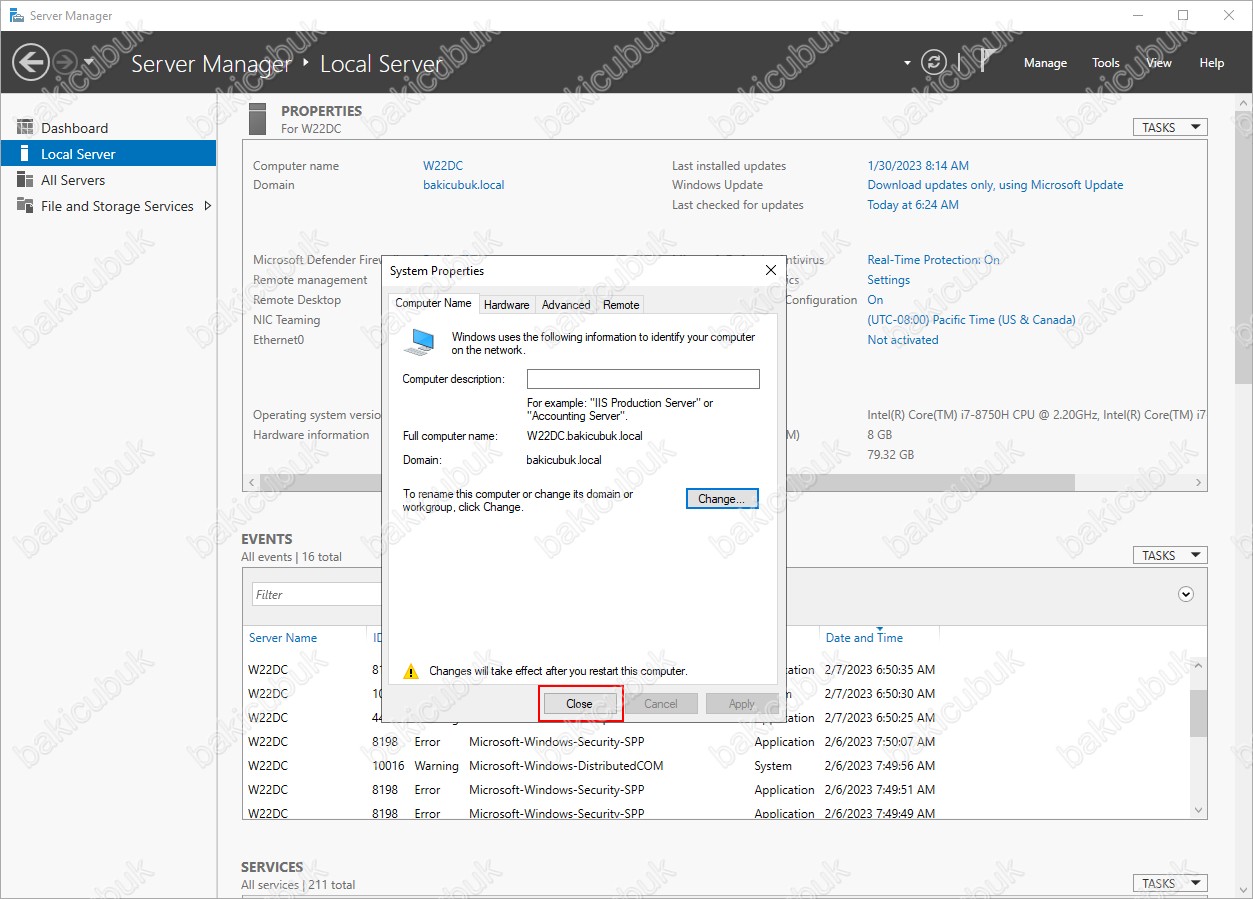This screenshot has height=899, width=1253.
Task: Select Local Server in the sidebar
Action: tap(108, 154)
